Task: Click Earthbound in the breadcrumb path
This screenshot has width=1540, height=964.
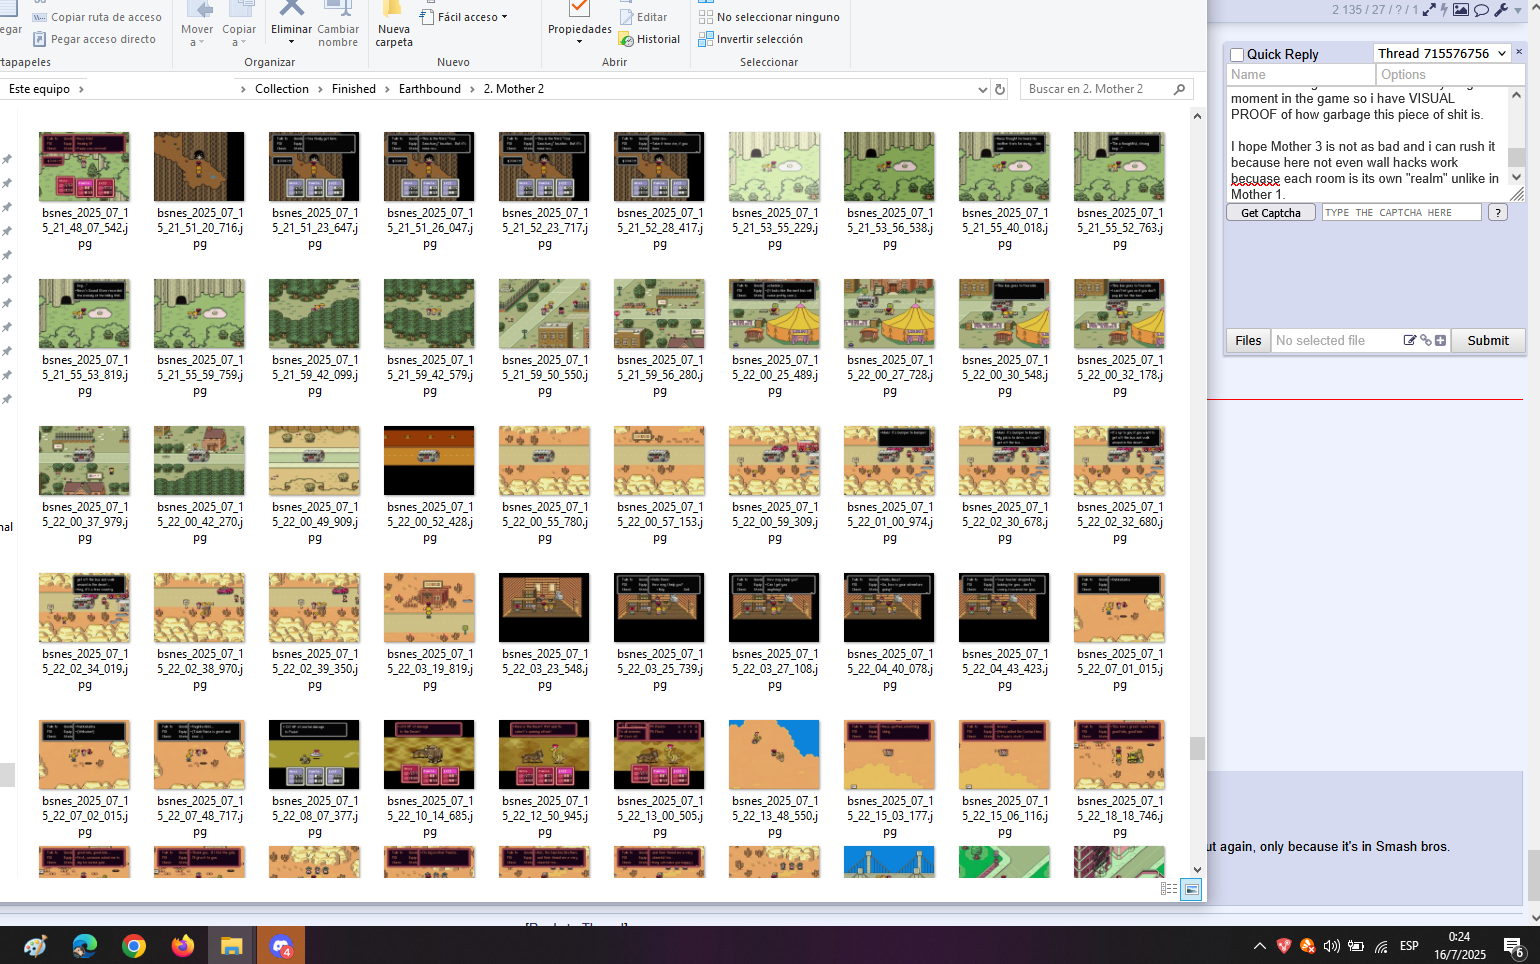Action: (x=429, y=89)
